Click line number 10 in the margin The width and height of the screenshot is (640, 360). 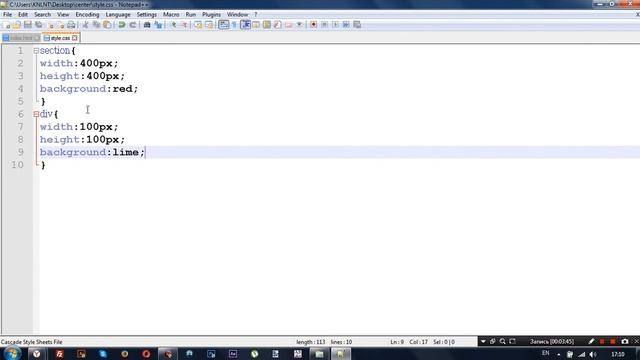(17, 165)
